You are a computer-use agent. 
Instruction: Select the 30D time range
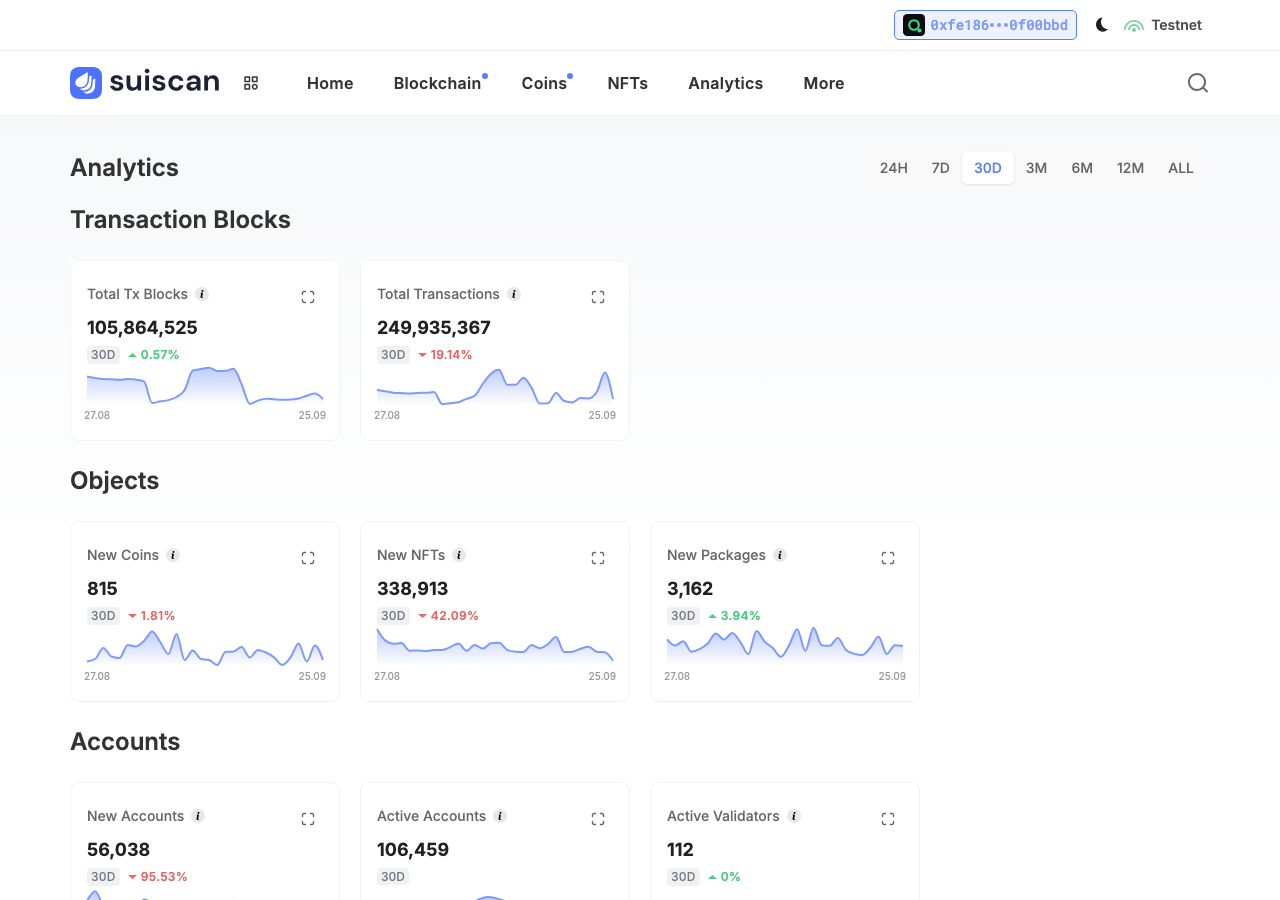click(x=988, y=168)
